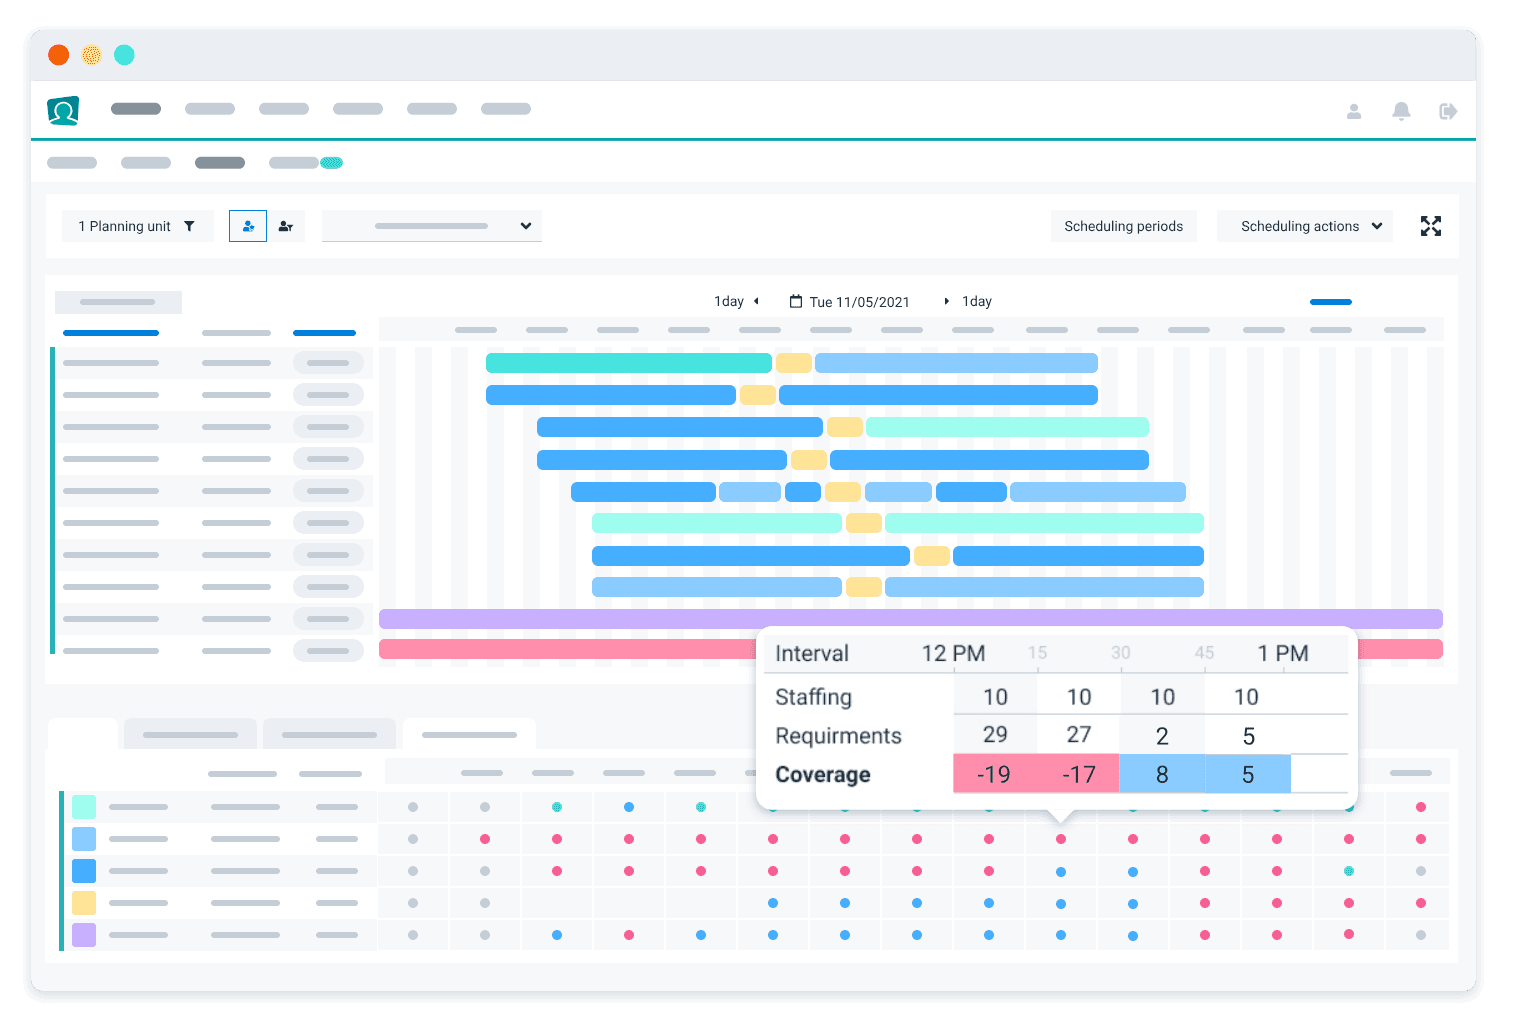Viewport: 1517px width, 1020px height.
Task: Switch to the person-filter view toggle
Action: point(286,226)
